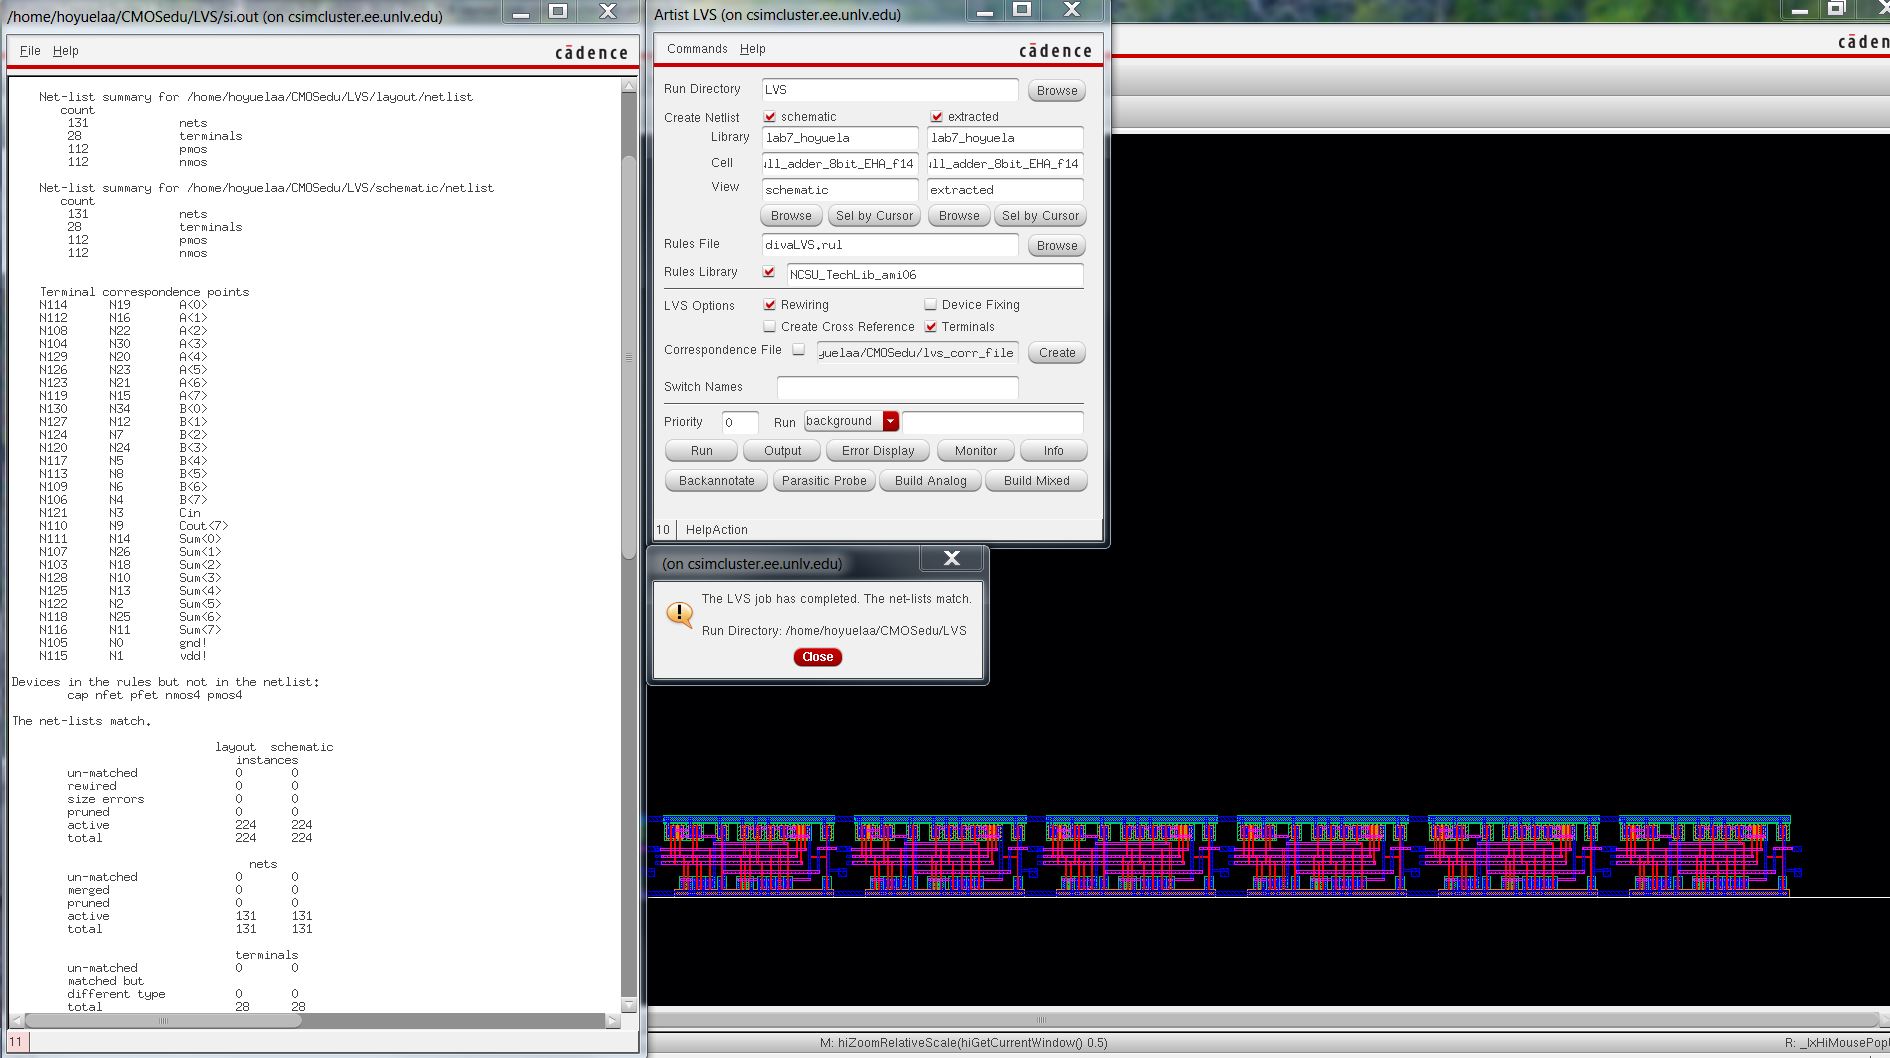The height and width of the screenshot is (1058, 1890).
Task: Click the Switch Names input field
Action: click(897, 387)
